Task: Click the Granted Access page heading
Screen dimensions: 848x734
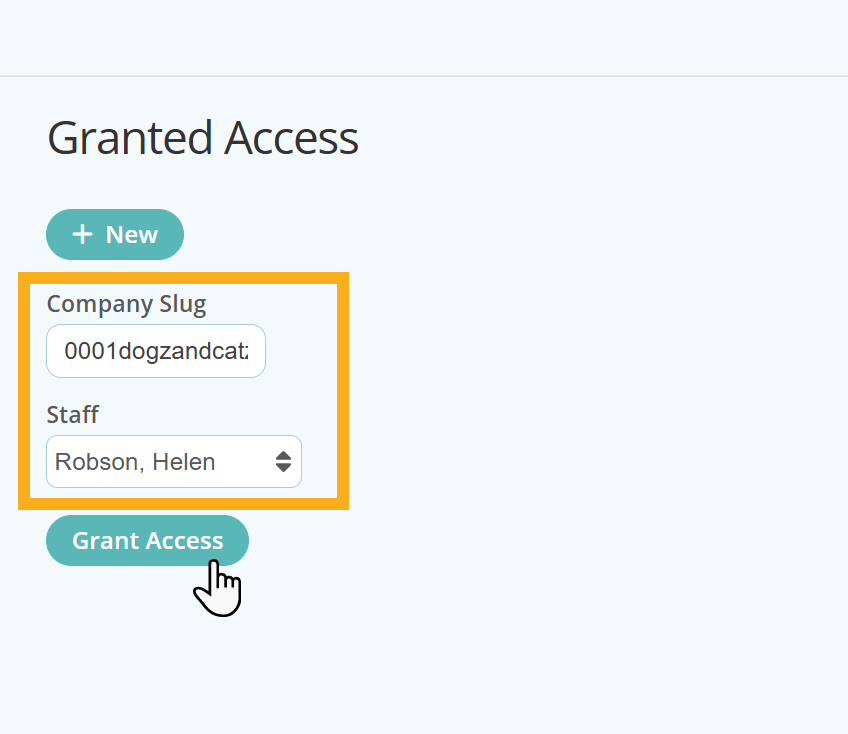Action: point(203,138)
